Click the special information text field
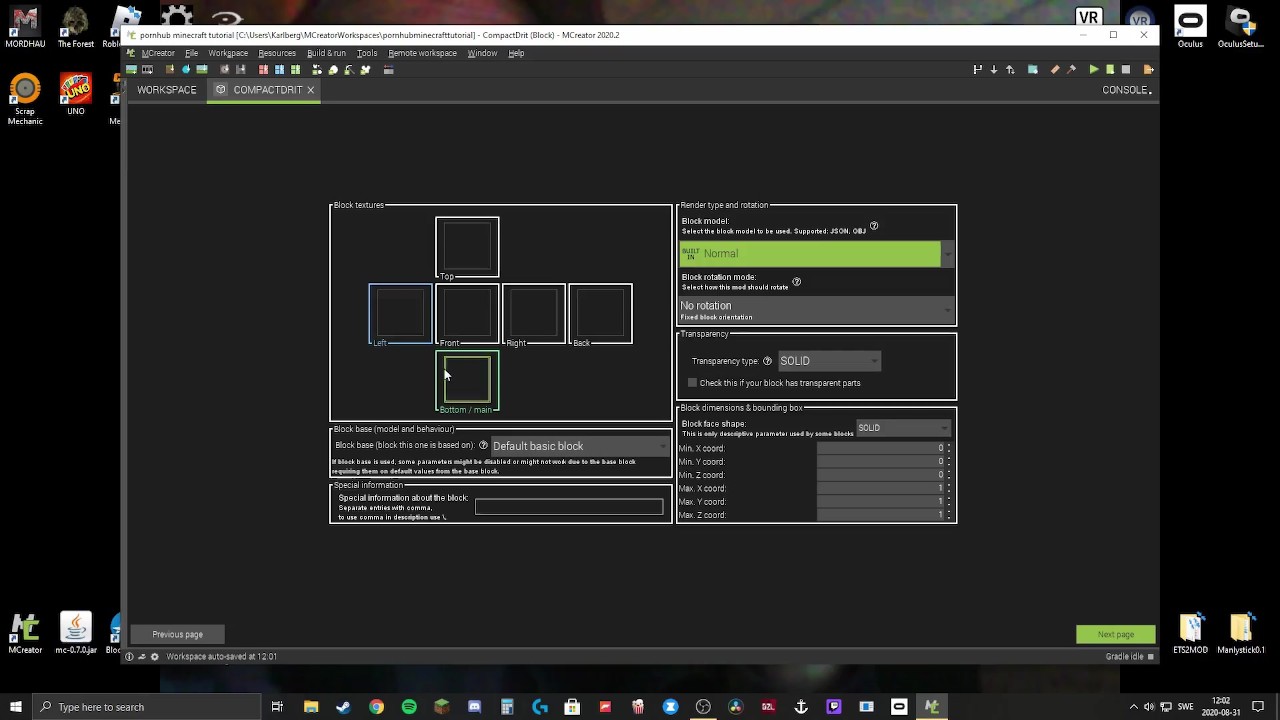 [569, 507]
